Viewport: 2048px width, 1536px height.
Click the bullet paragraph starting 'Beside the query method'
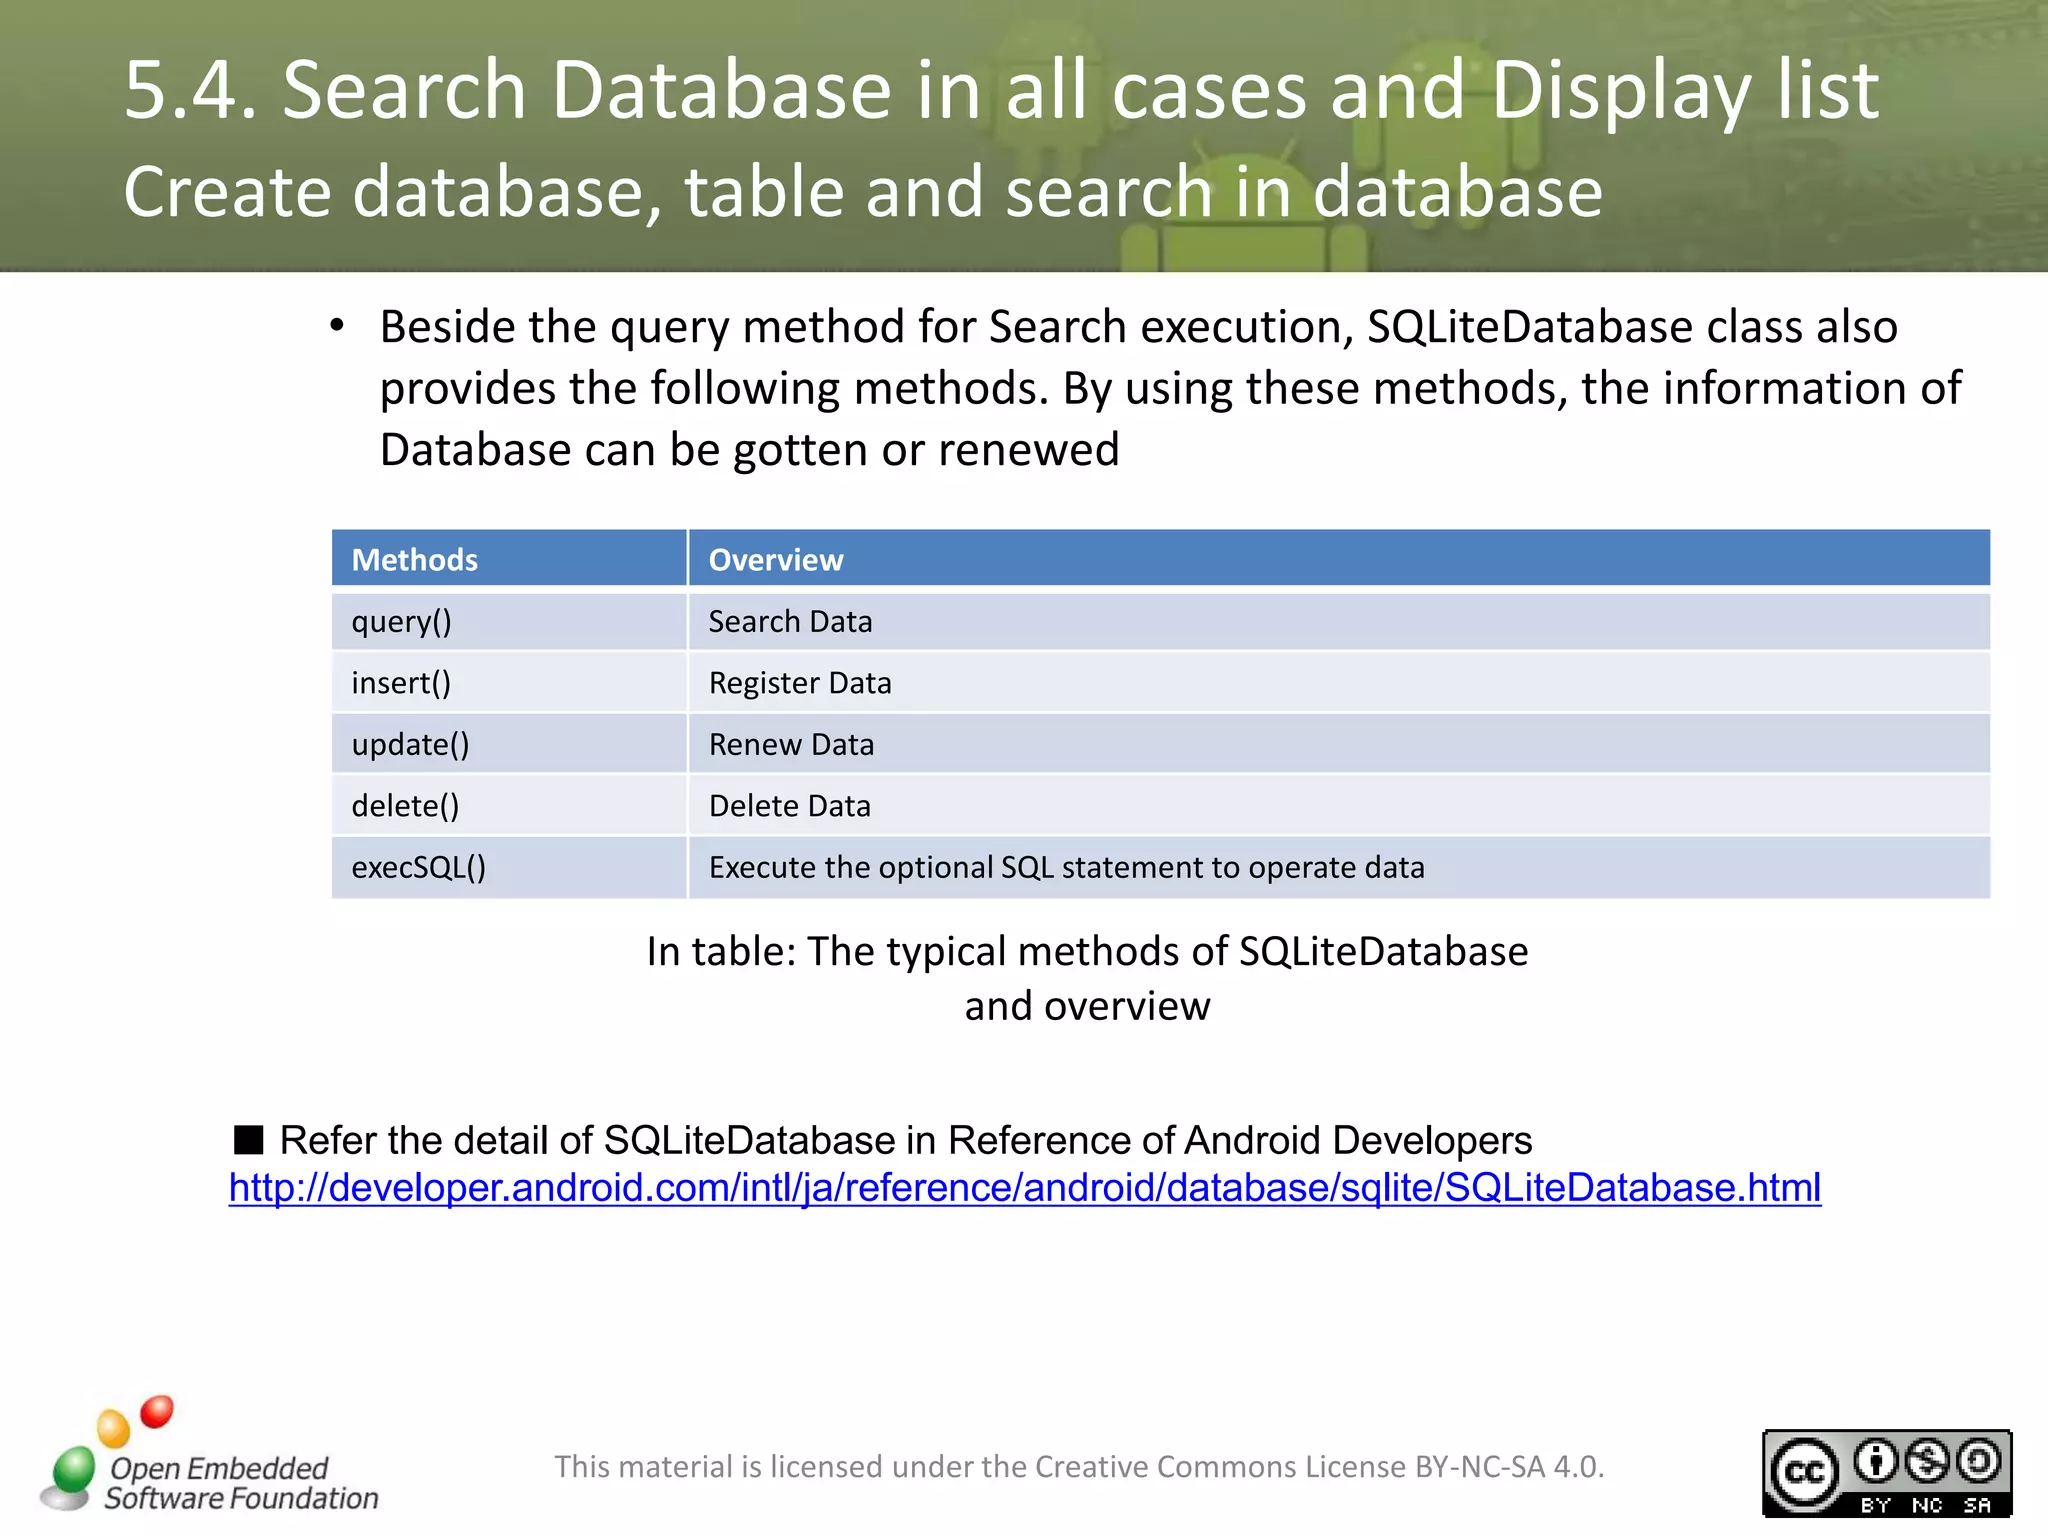(1170, 388)
